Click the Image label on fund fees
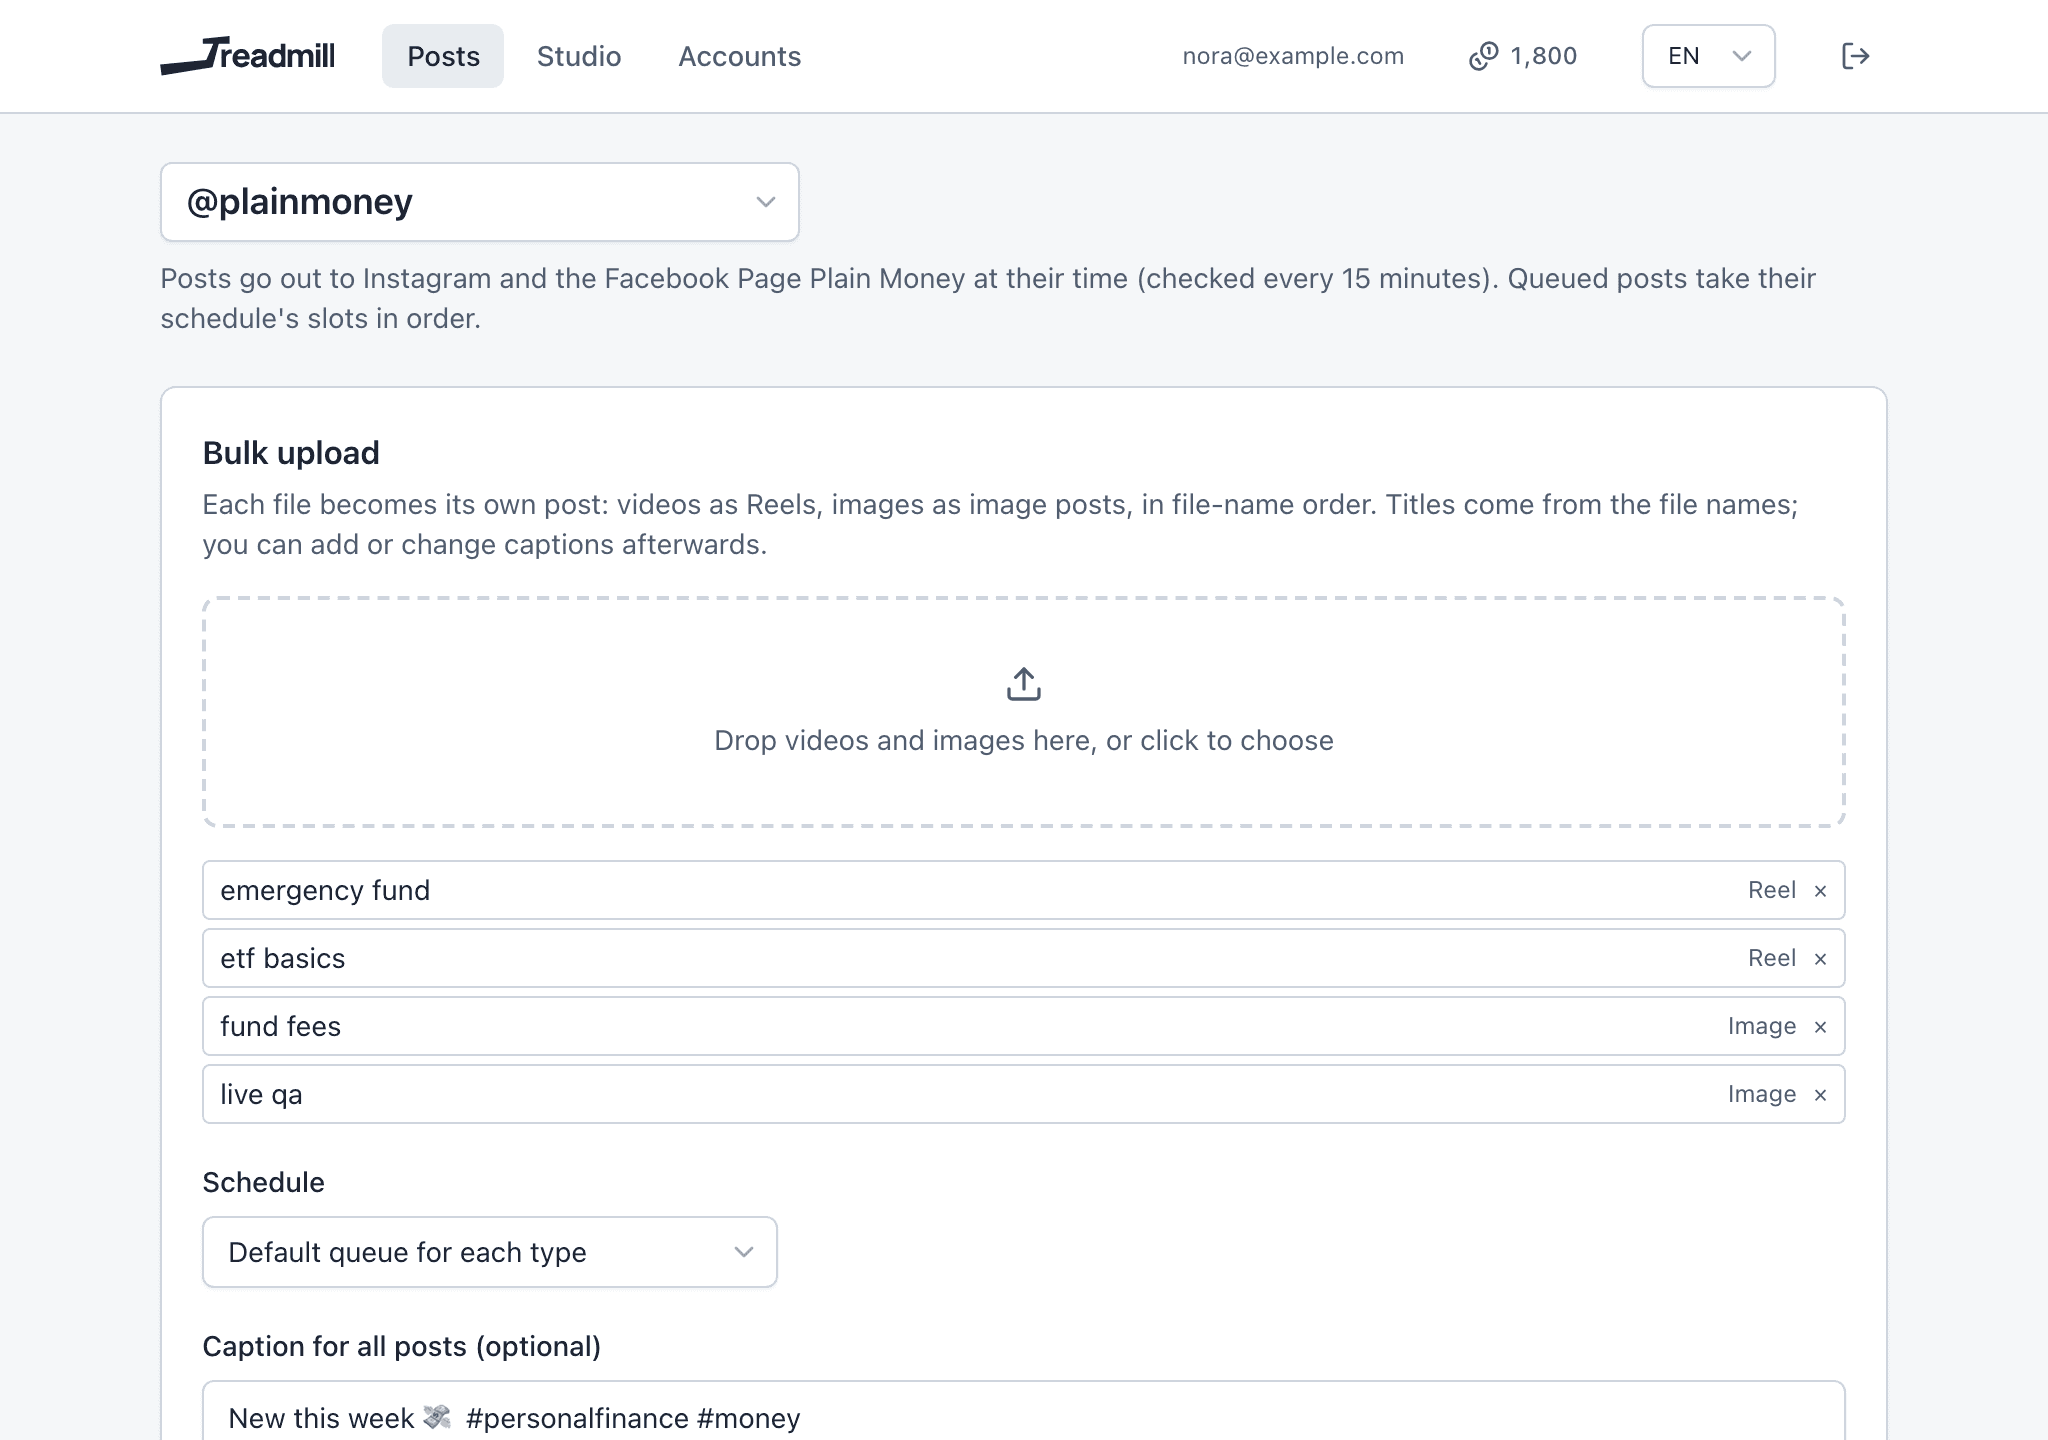The height and width of the screenshot is (1440, 2048). point(1762,1026)
